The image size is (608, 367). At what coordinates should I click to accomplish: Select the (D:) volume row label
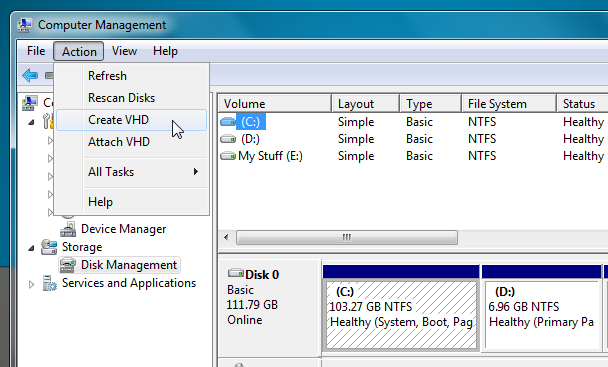250,139
